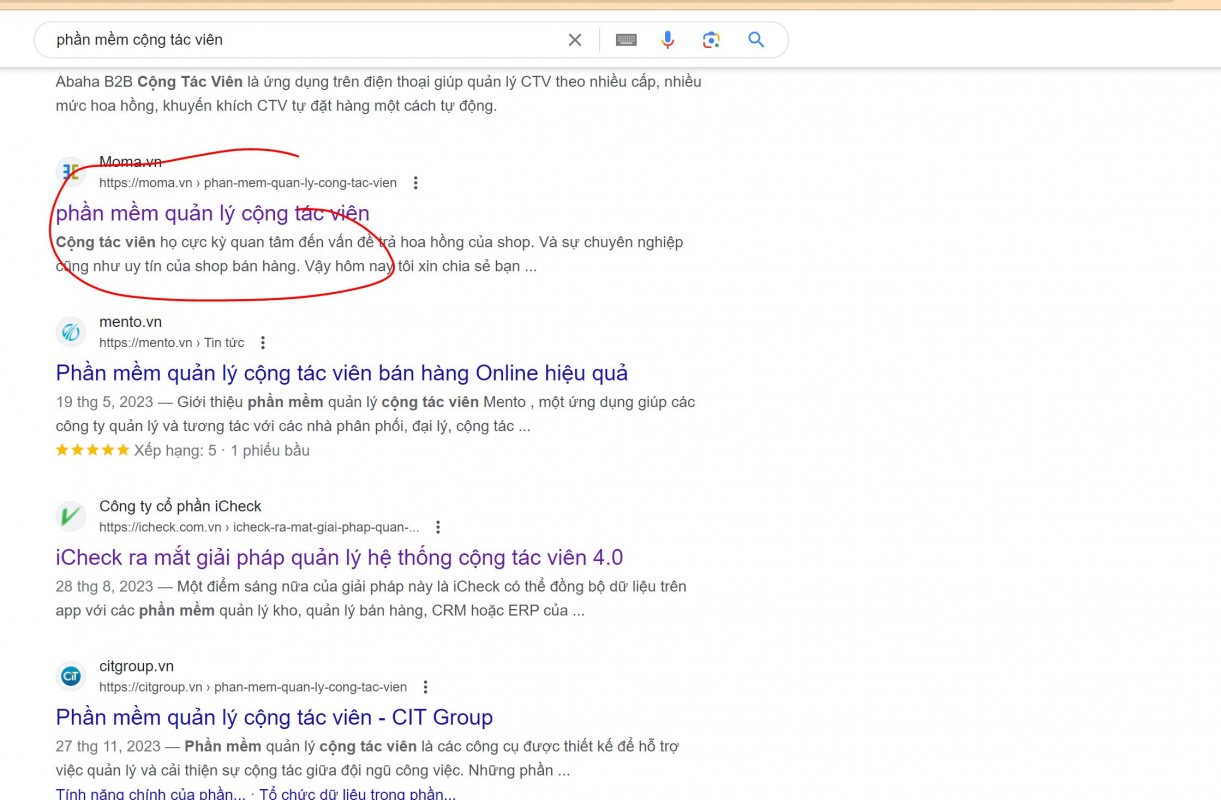Open 'iCheck ra mắt giải pháp' result
The height and width of the screenshot is (800, 1221).
[339, 557]
